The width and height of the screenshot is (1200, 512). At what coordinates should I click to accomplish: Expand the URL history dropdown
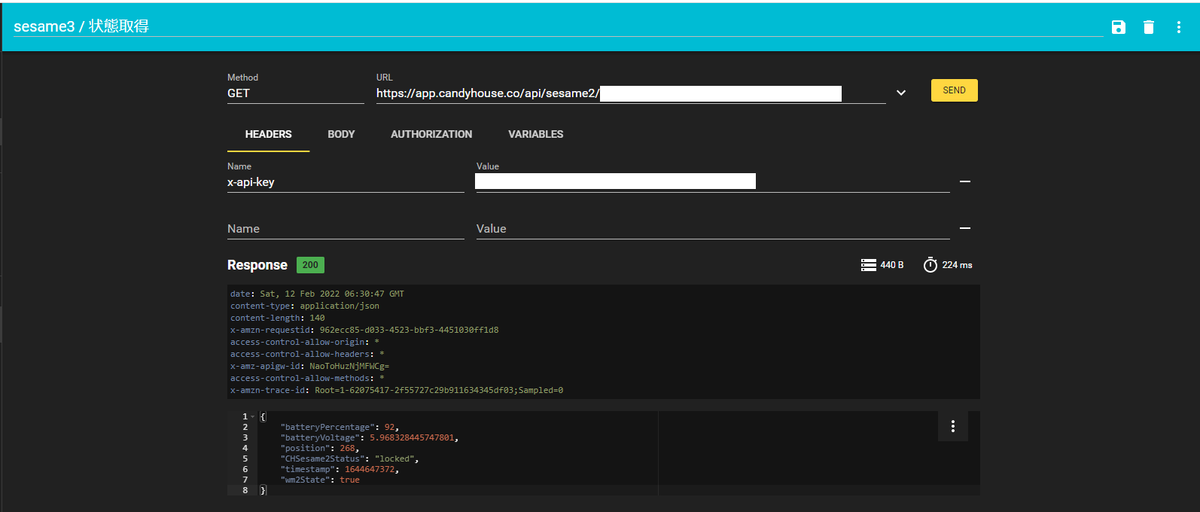(901, 92)
